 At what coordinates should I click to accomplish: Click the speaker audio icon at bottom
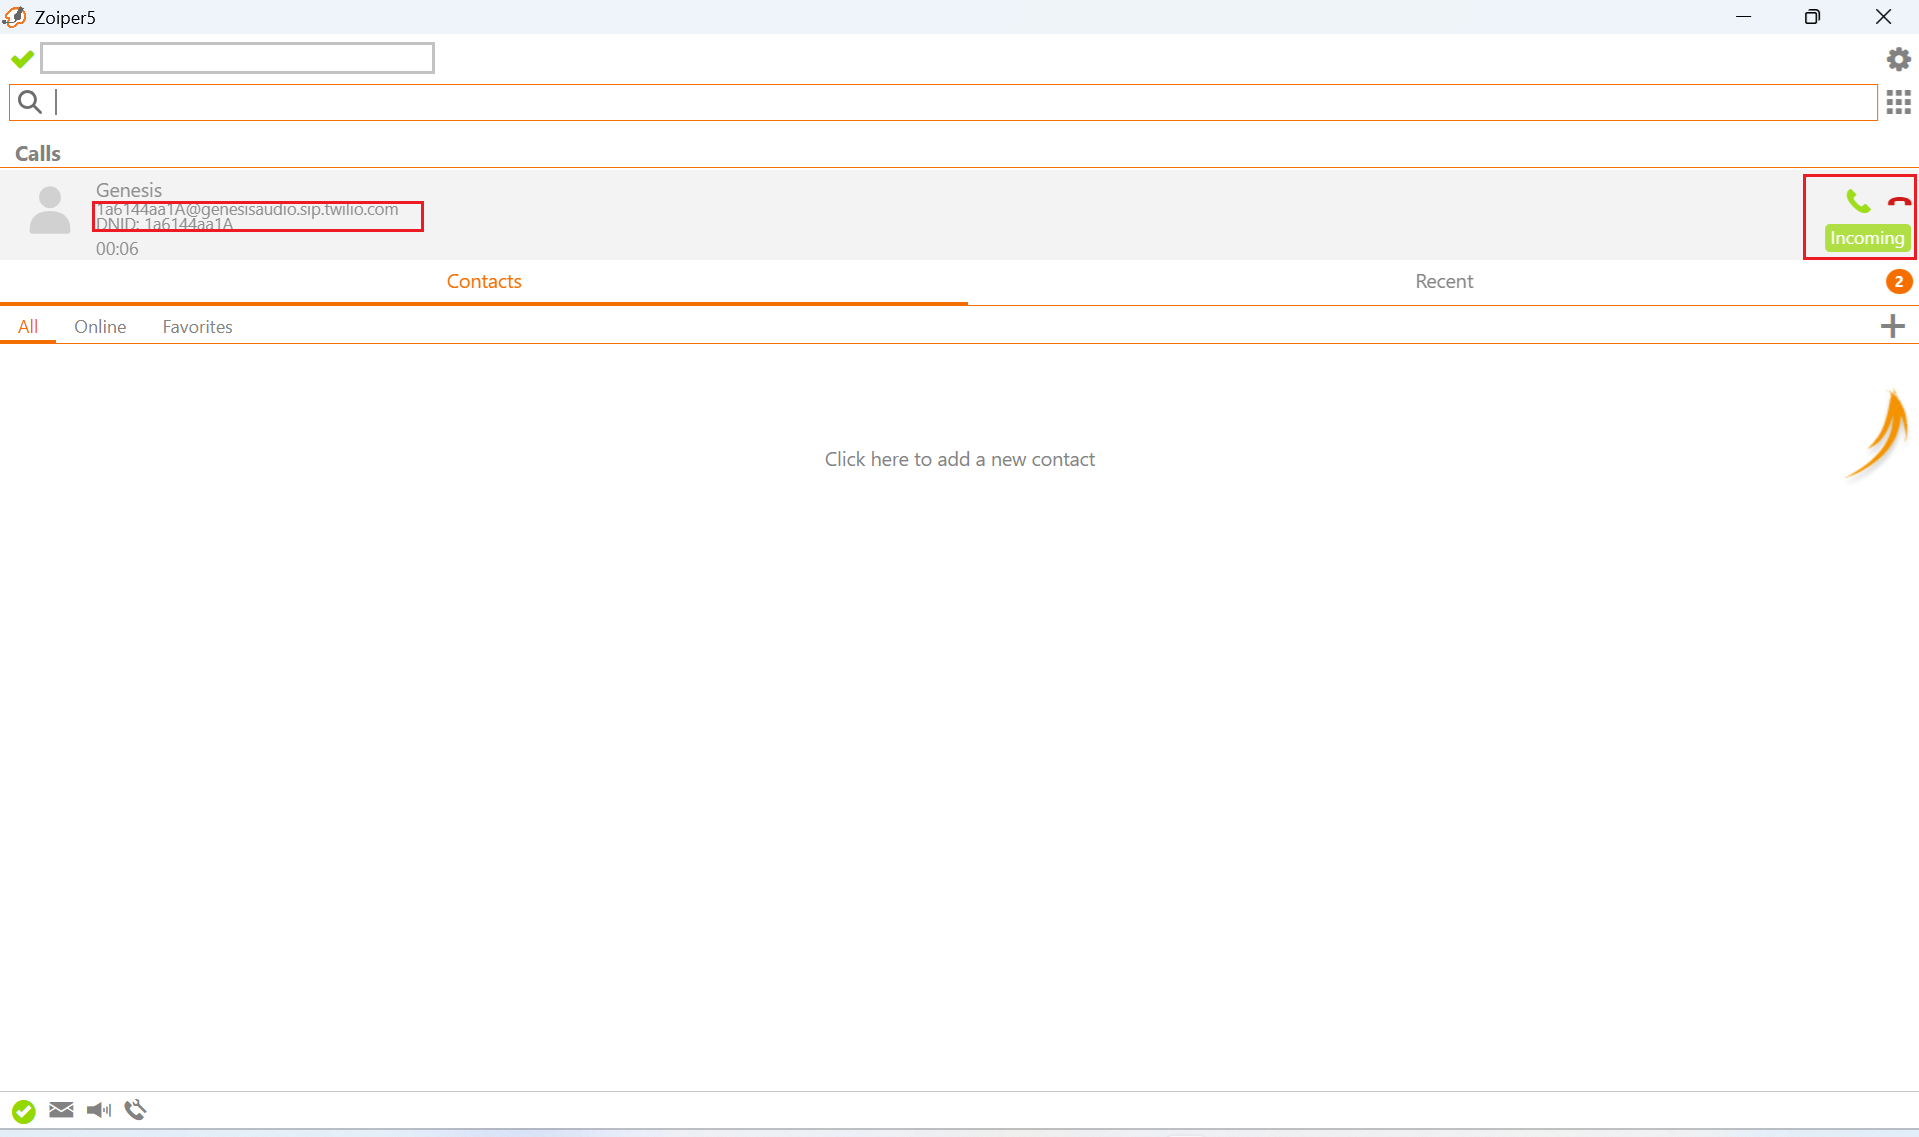pyautogui.click(x=98, y=1110)
